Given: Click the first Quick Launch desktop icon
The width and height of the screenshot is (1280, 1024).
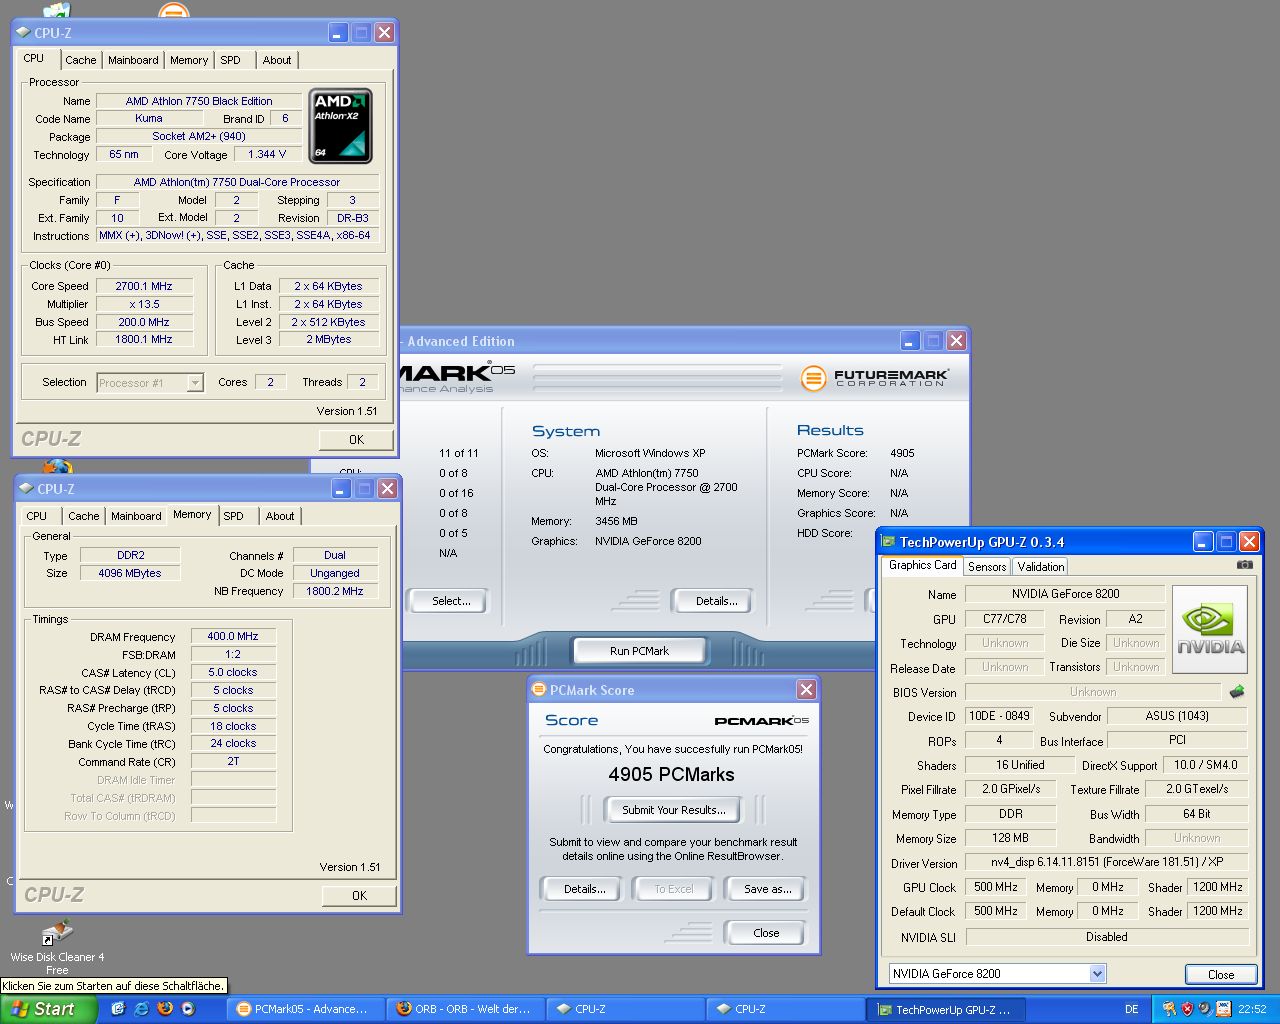Looking at the screenshot, I should point(118,1009).
